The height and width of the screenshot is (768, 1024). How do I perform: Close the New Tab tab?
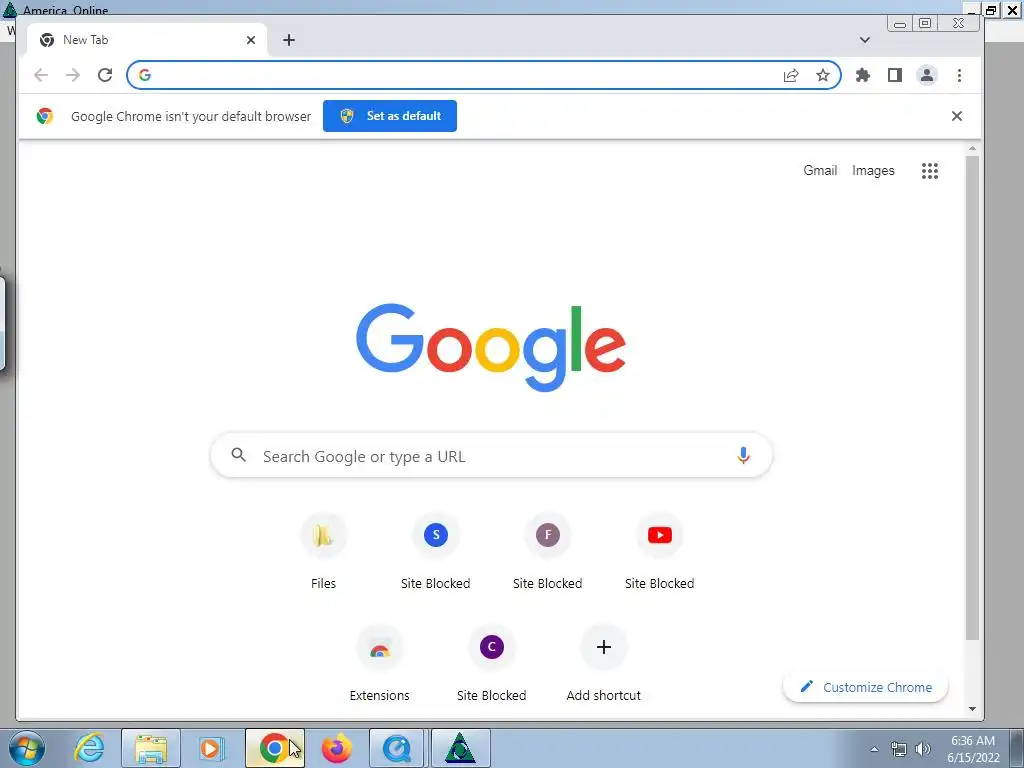(x=251, y=40)
